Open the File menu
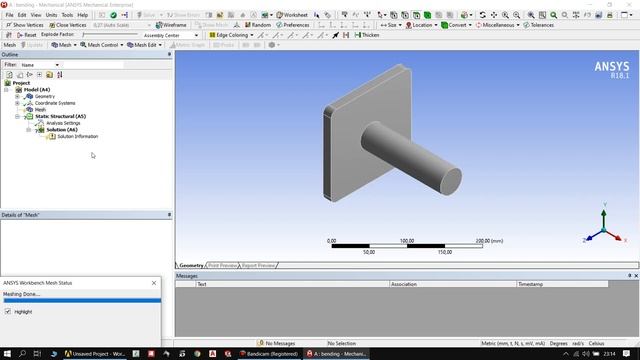This screenshot has width=640, height=360. pyautogui.click(x=9, y=15)
